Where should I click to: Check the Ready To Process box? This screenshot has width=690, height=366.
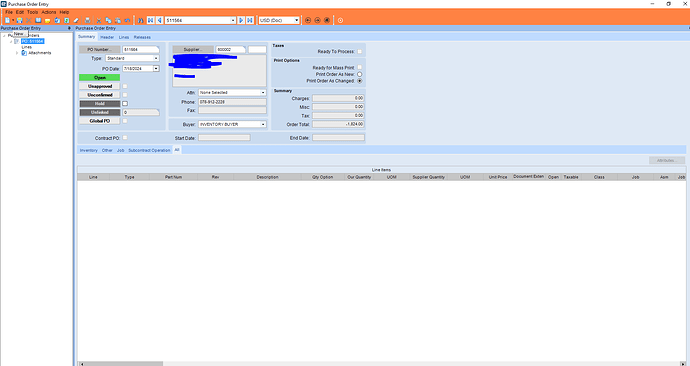click(x=360, y=51)
